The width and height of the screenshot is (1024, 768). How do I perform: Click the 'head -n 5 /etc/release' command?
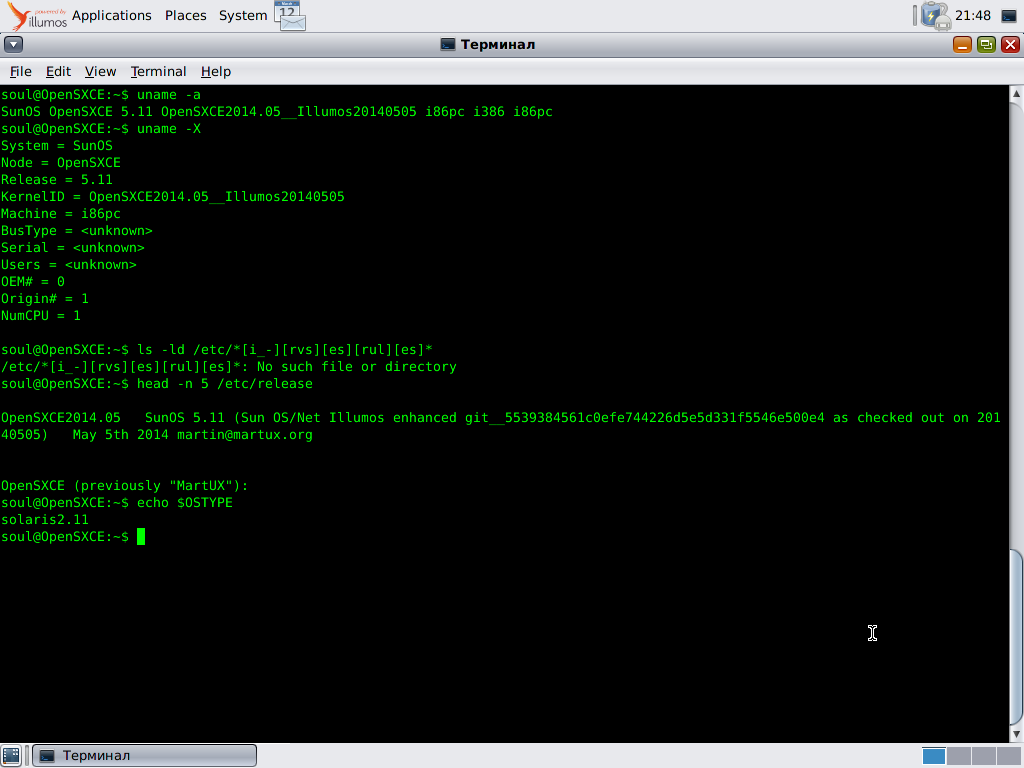[x=225, y=383]
